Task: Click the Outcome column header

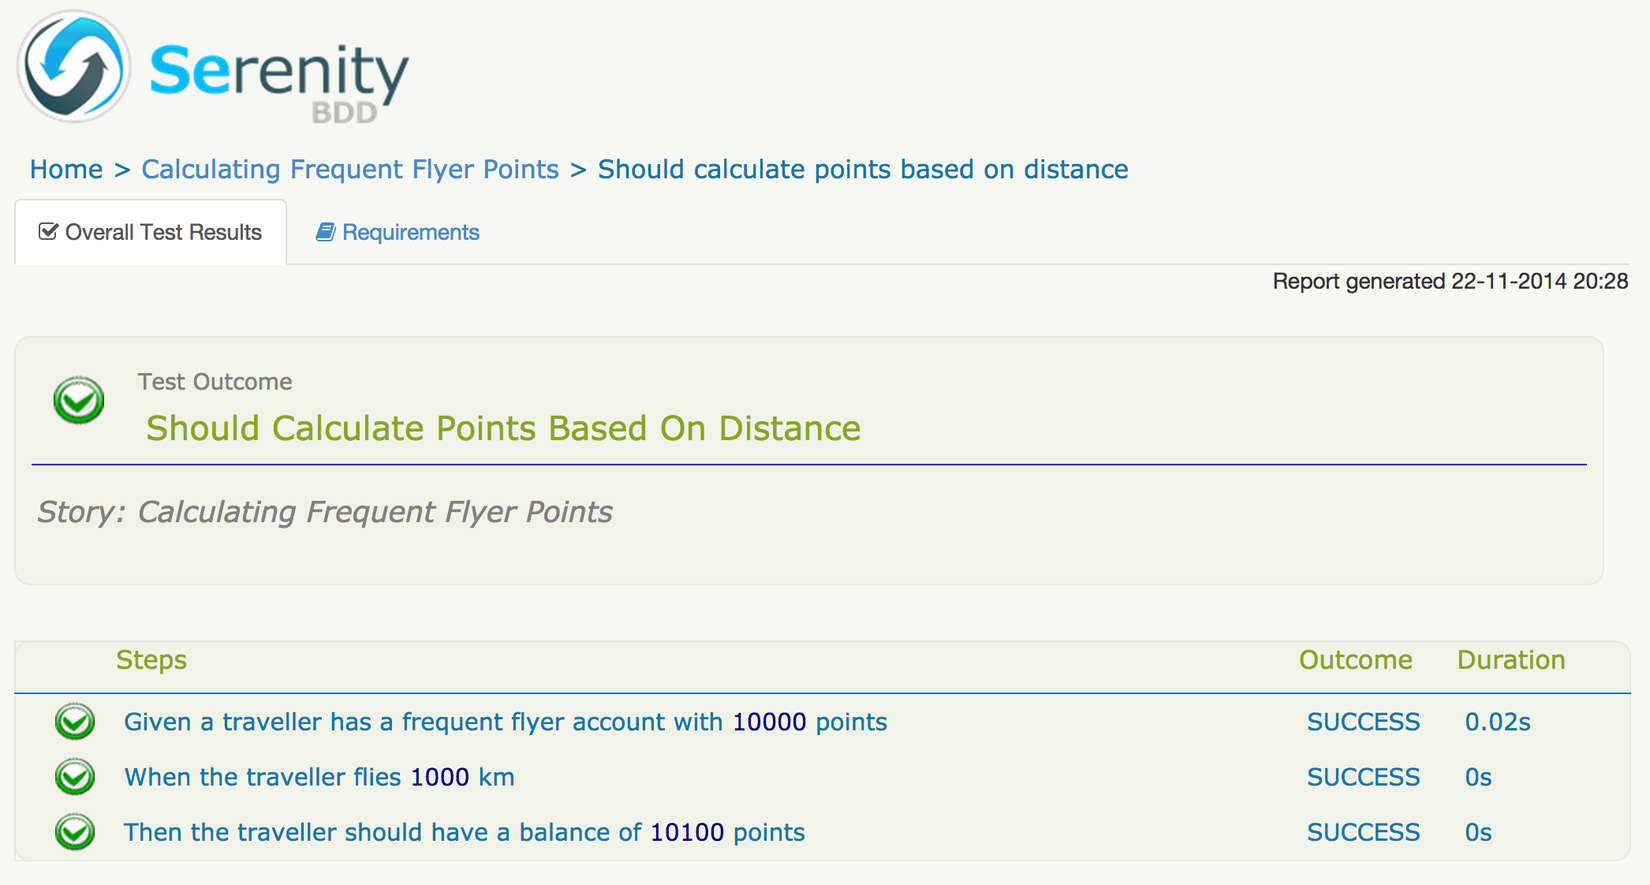Action: point(1355,660)
